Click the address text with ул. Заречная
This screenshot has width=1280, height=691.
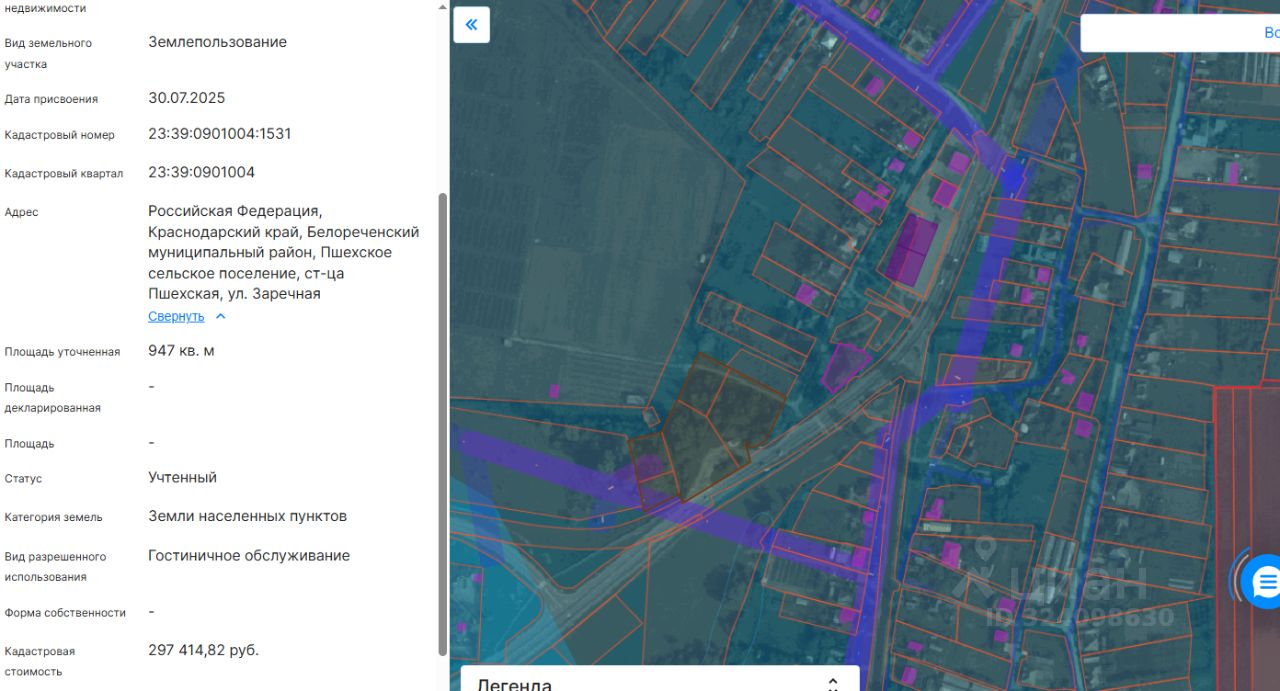click(284, 252)
